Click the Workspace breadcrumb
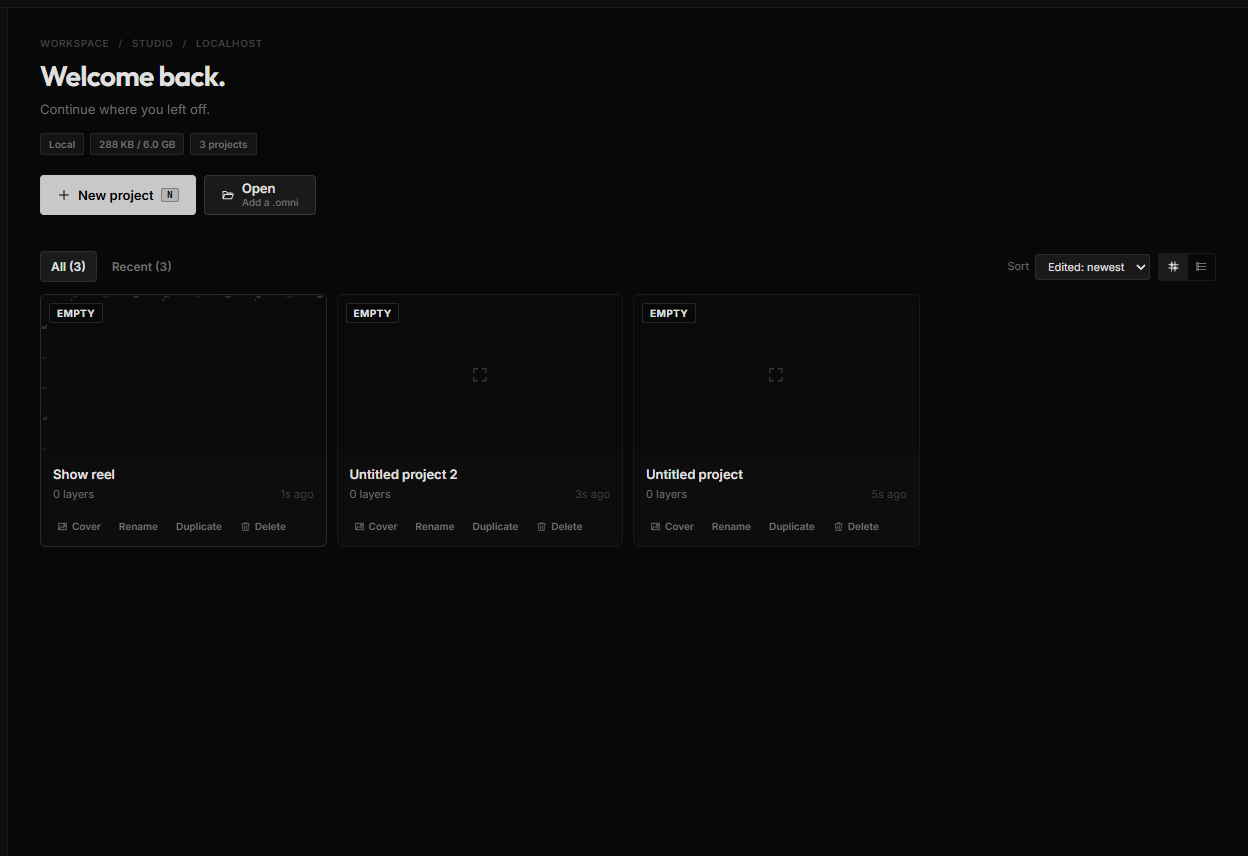 click(75, 44)
